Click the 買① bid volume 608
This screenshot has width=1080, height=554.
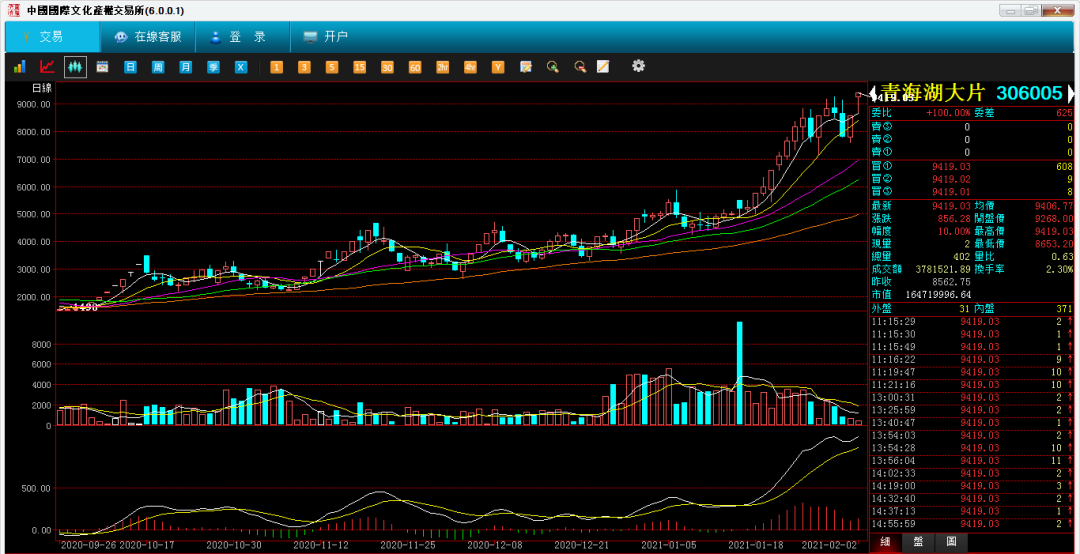pos(1064,166)
